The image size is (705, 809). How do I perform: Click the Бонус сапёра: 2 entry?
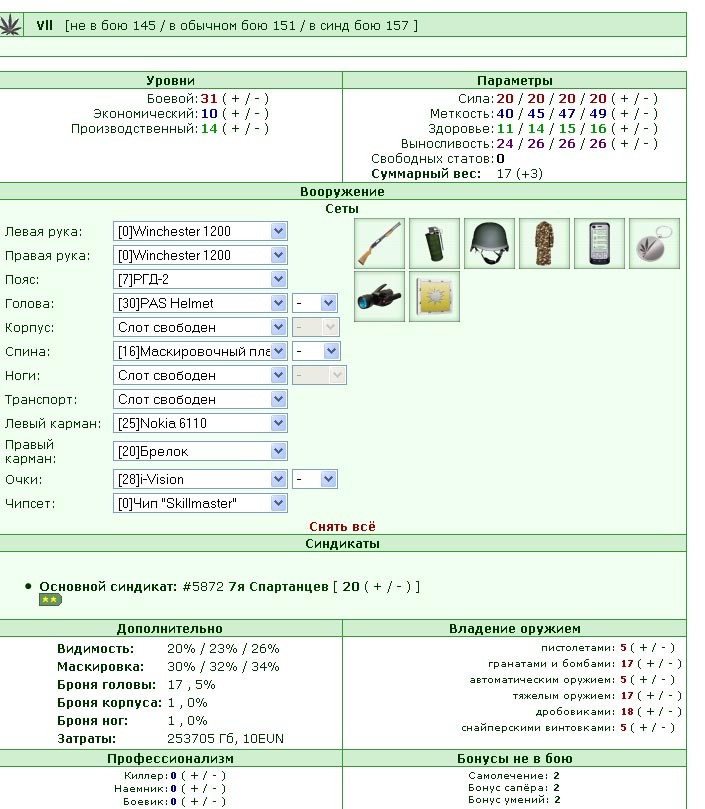coord(514,788)
